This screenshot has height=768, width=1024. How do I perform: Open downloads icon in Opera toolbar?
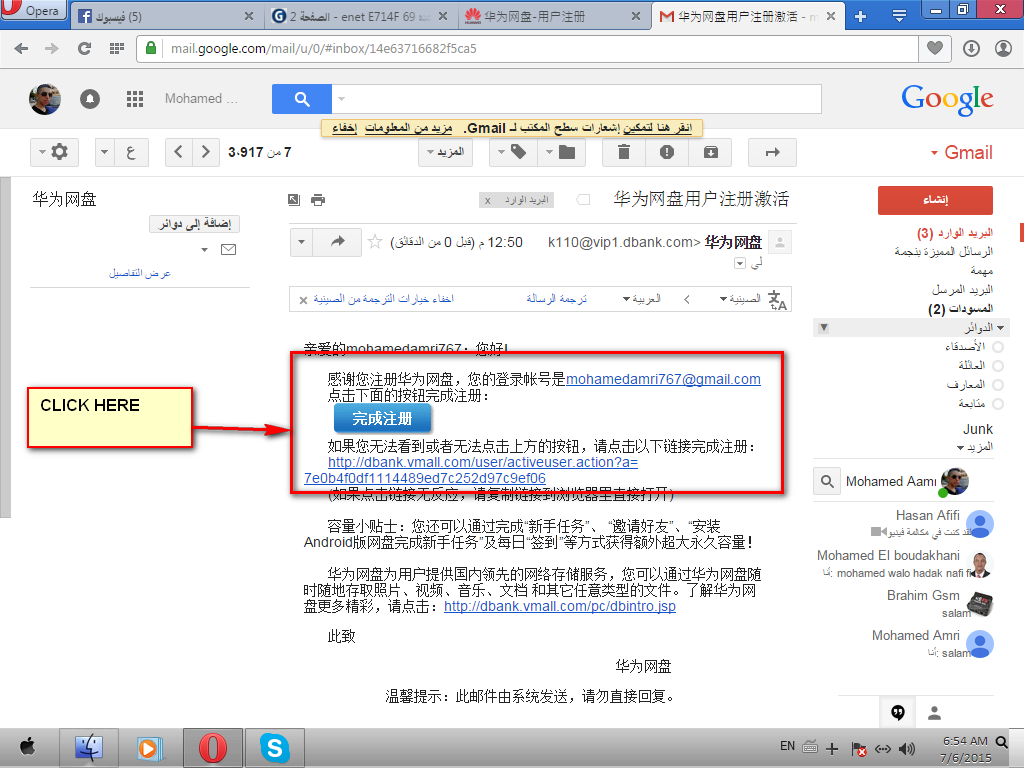[x=971, y=48]
